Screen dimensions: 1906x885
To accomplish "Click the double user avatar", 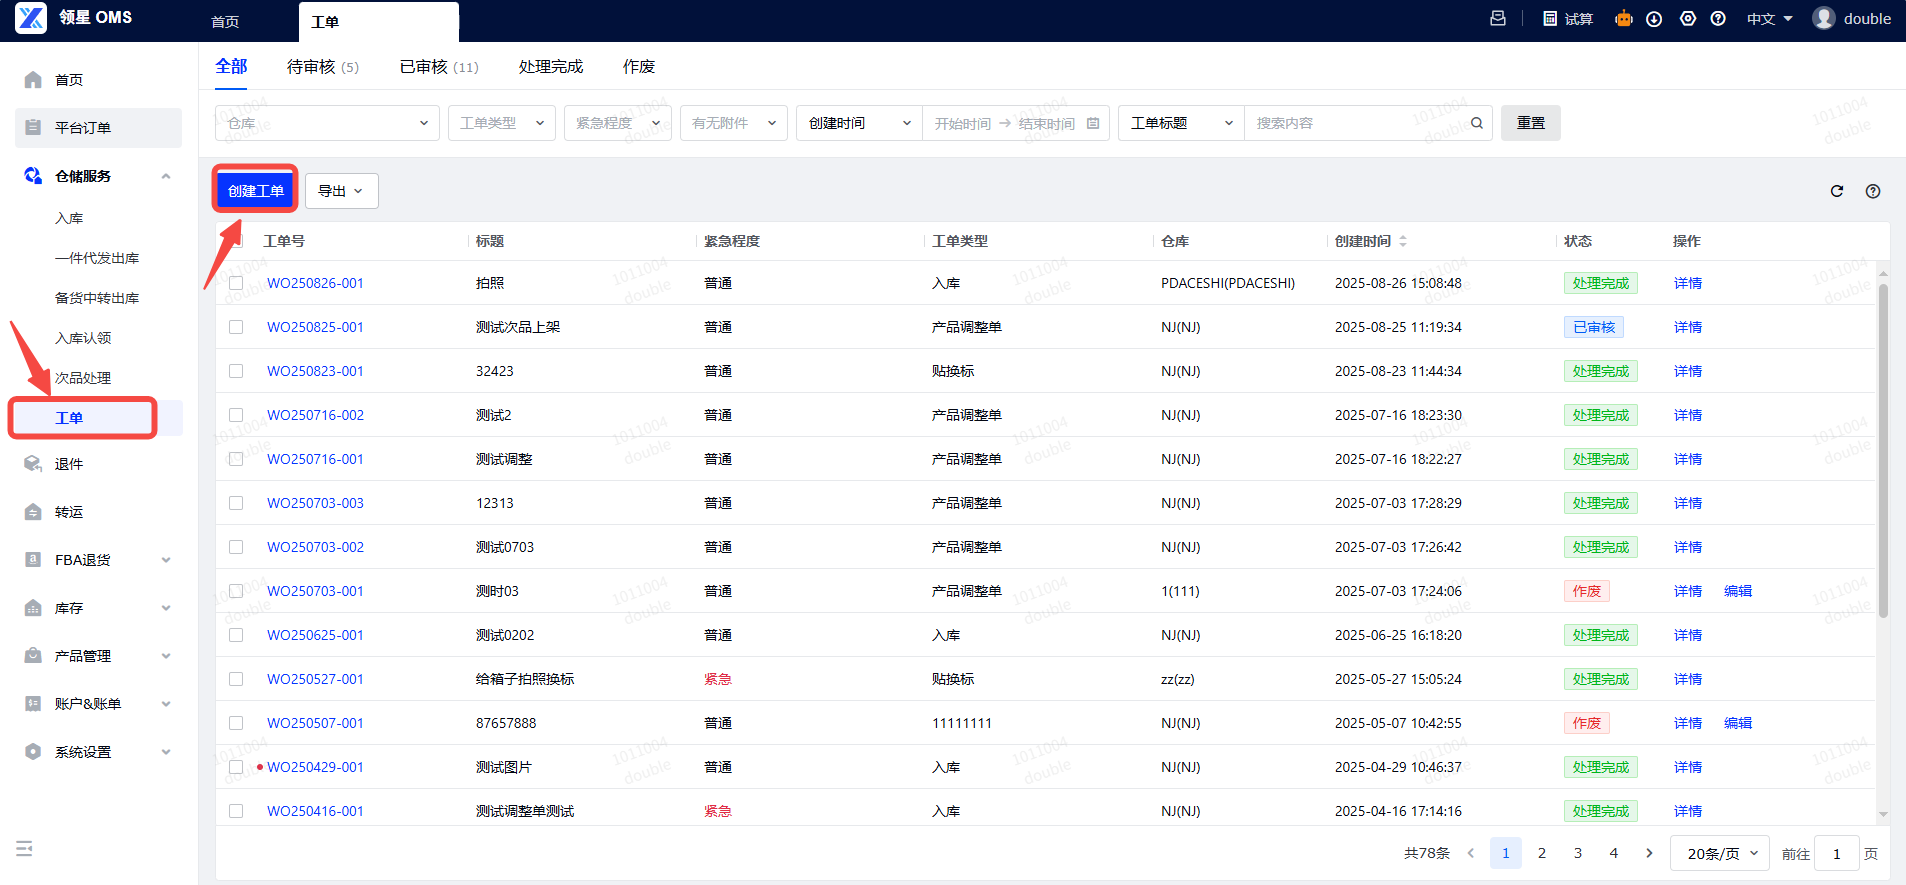I will tap(1824, 19).
